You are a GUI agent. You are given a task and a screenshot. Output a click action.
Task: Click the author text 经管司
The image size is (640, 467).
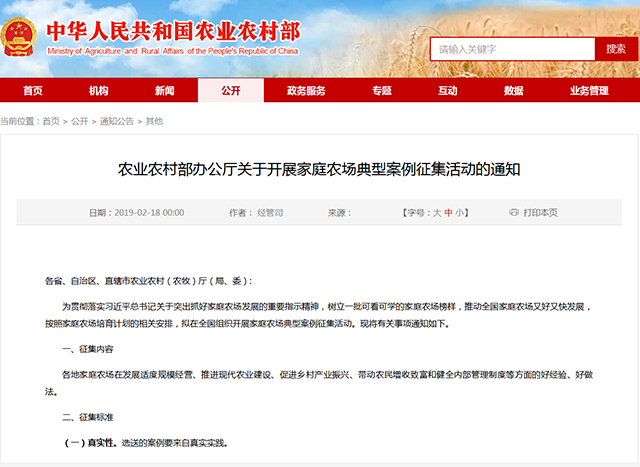(x=270, y=213)
